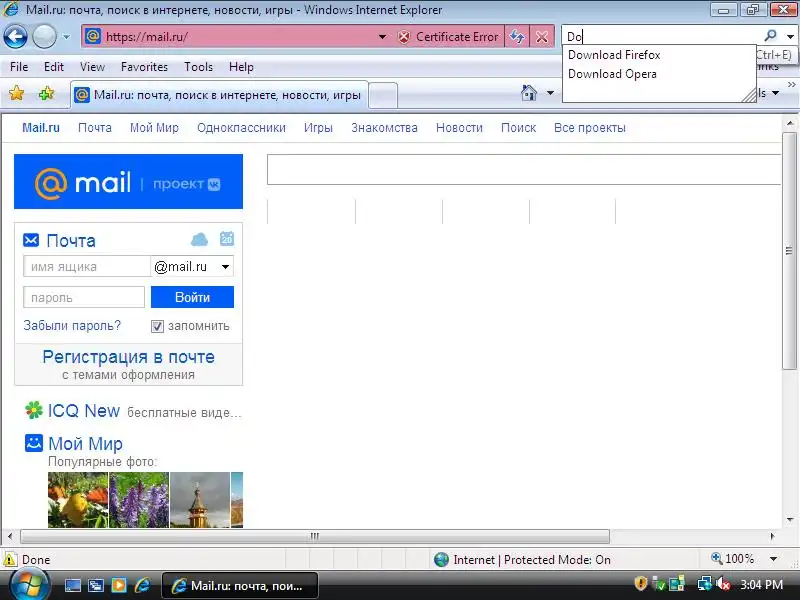Image resolution: width=800 pixels, height=600 pixels.
Task: Click the vertical scrollbar thumb
Action: click(789, 251)
